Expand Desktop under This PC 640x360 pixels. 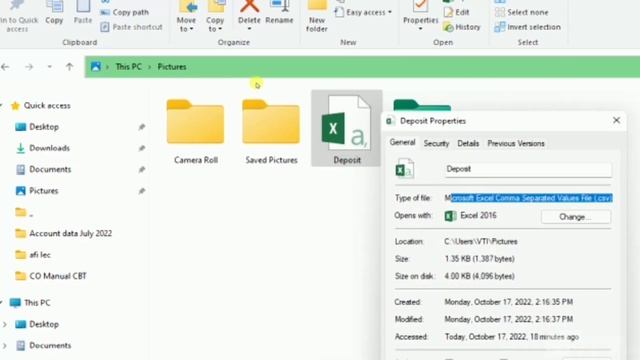[5, 324]
